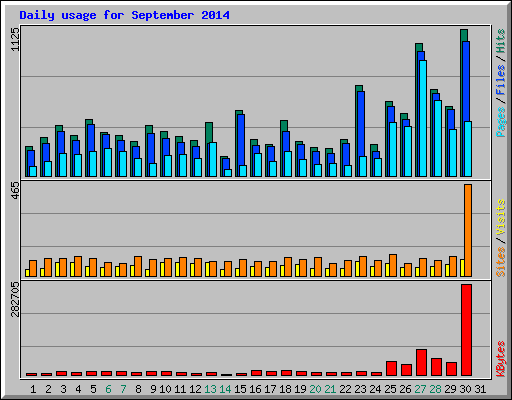Click the day 1 x-axis label
The image size is (512, 400).
click(33, 389)
